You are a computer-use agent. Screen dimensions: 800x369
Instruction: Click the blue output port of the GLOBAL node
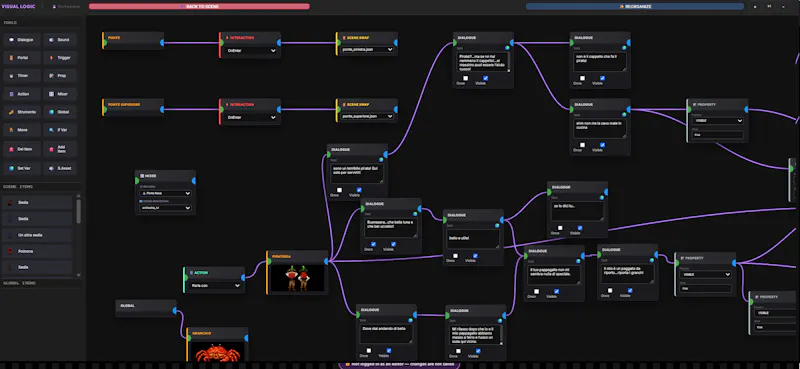[x=175, y=310]
